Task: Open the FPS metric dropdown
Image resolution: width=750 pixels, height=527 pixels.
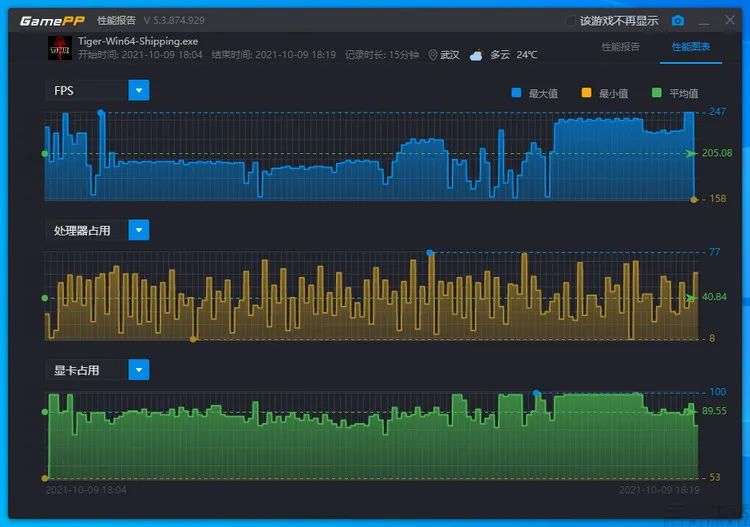Action: click(139, 91)
